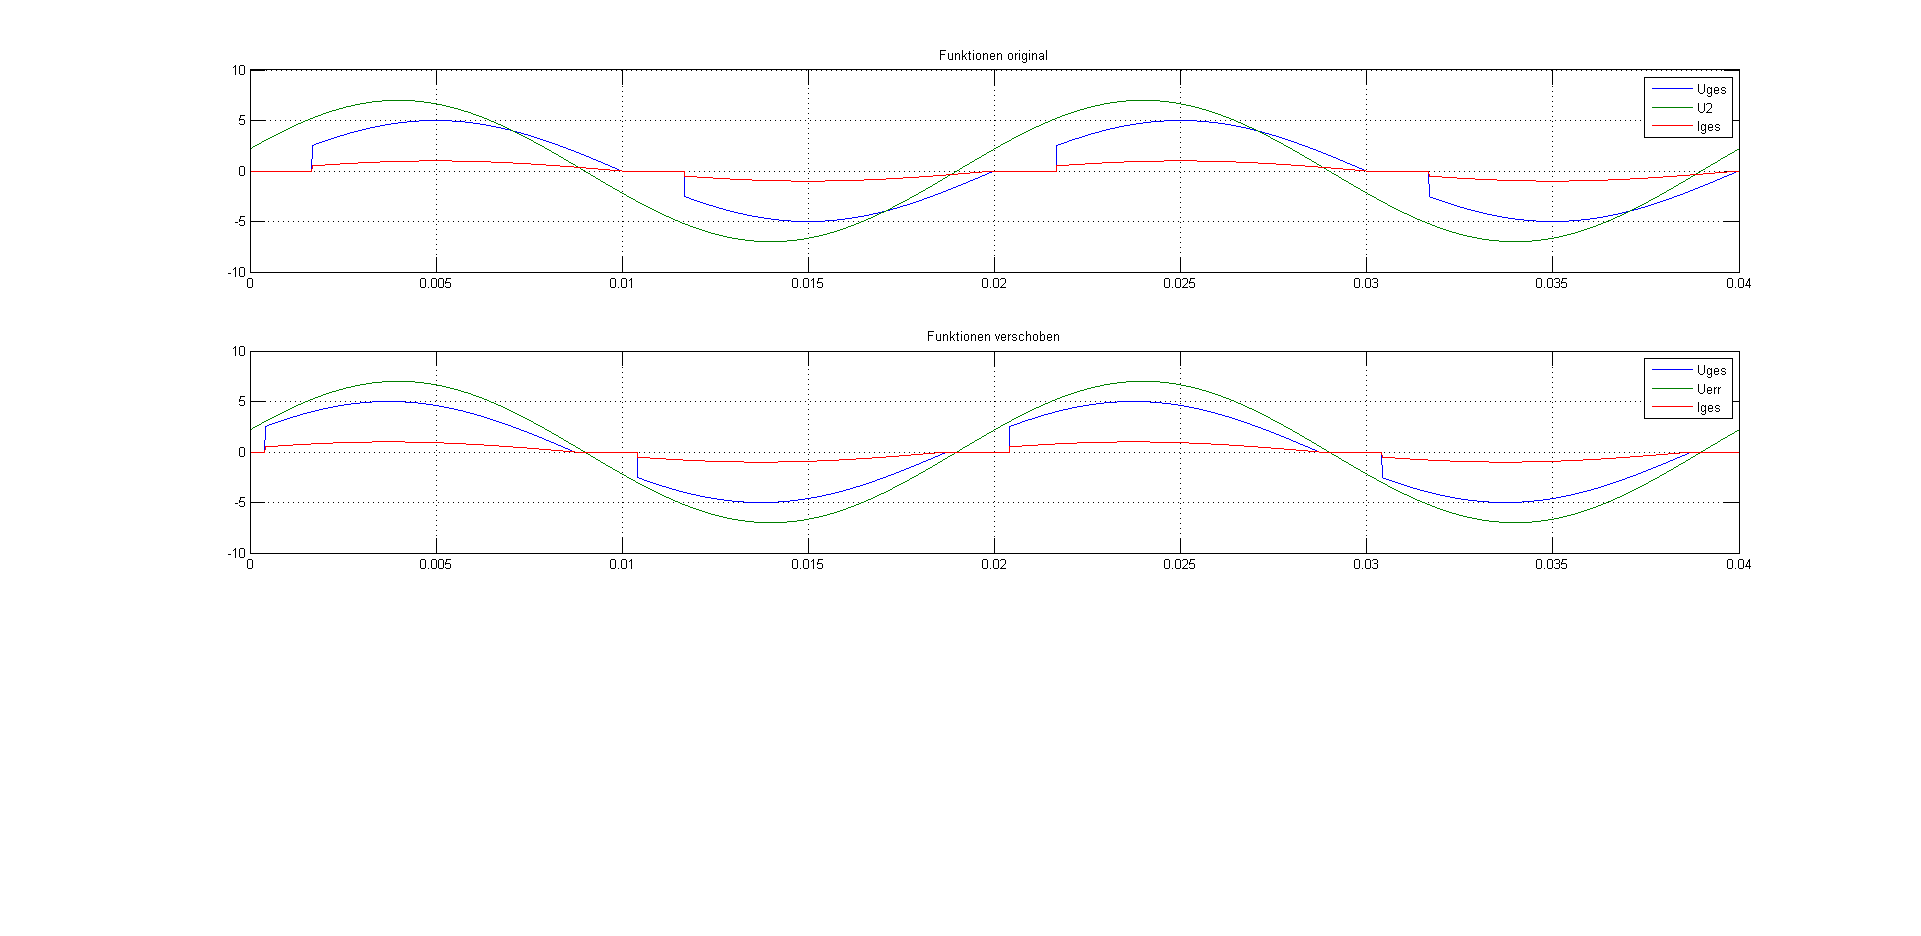Click x-axis tick 0.035 under Funktionen original plot
The width and height of the screenshot is (1921, 936).
pyautogui.click(x=1552, y=284)
